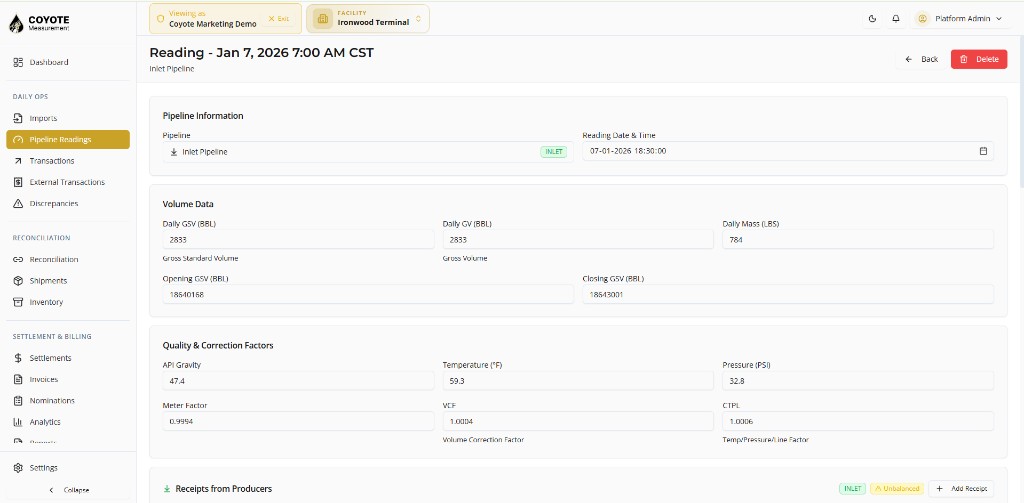This screenshot has width=1024, height=503.
Task: Click the Inlet Pipeline field
Action: tap(368, 152)
